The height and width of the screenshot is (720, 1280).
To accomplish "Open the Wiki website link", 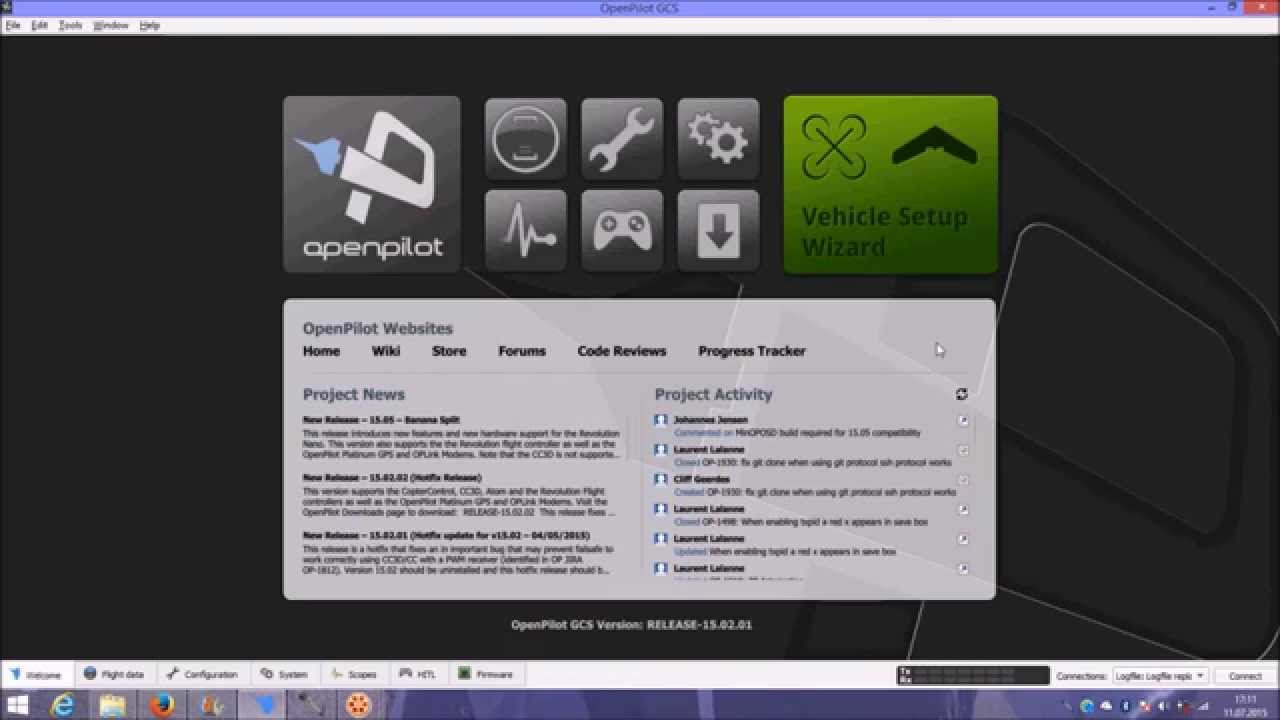I will click(x=386, y=351).
